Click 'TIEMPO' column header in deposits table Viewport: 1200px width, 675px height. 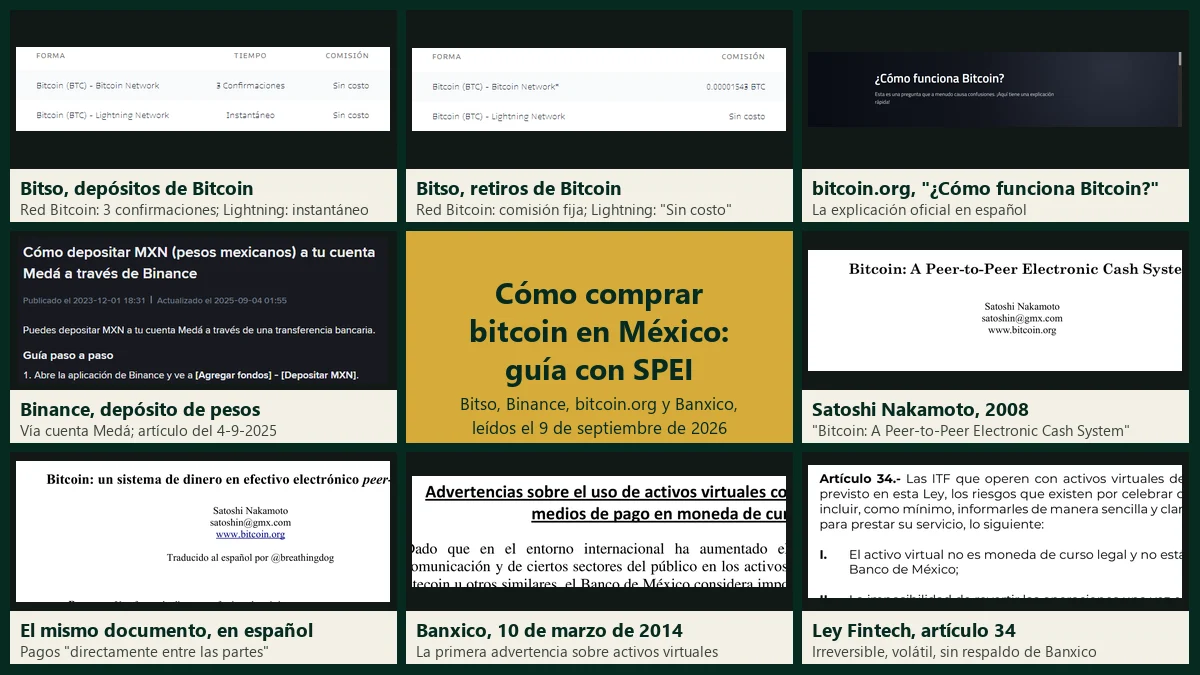pos(250,56)
